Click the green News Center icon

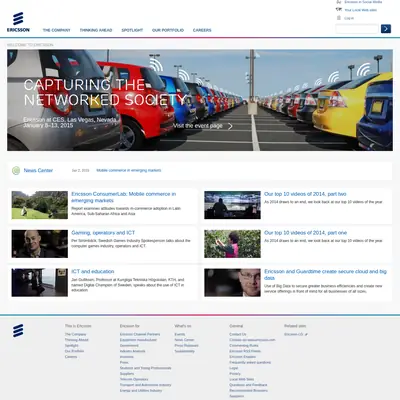coord(16,171)
